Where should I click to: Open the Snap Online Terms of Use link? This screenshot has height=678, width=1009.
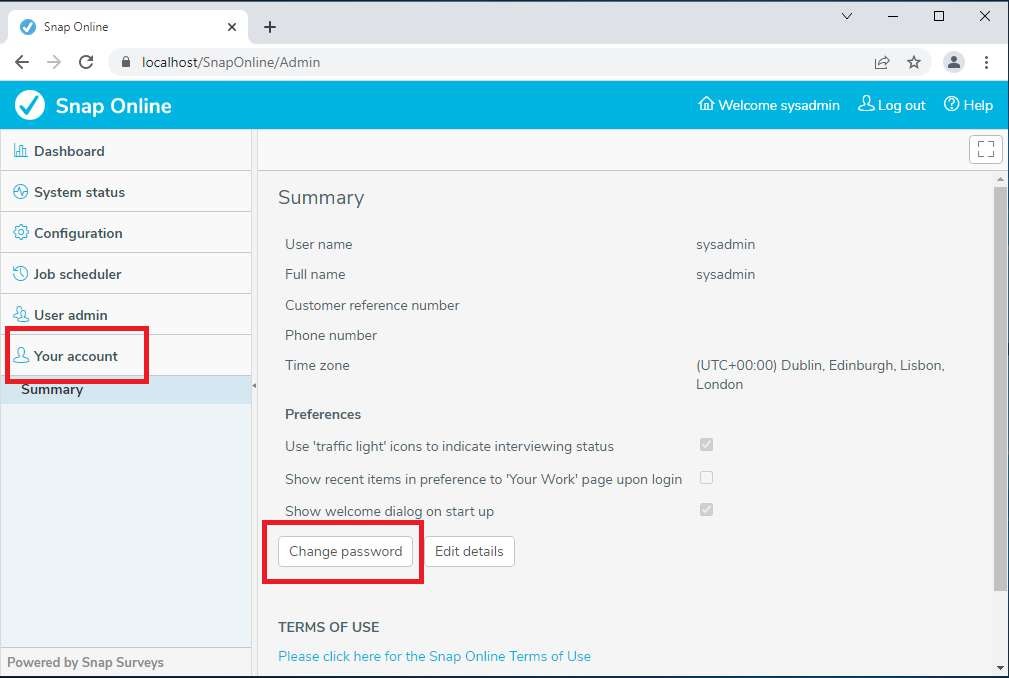tap(434, 656)
